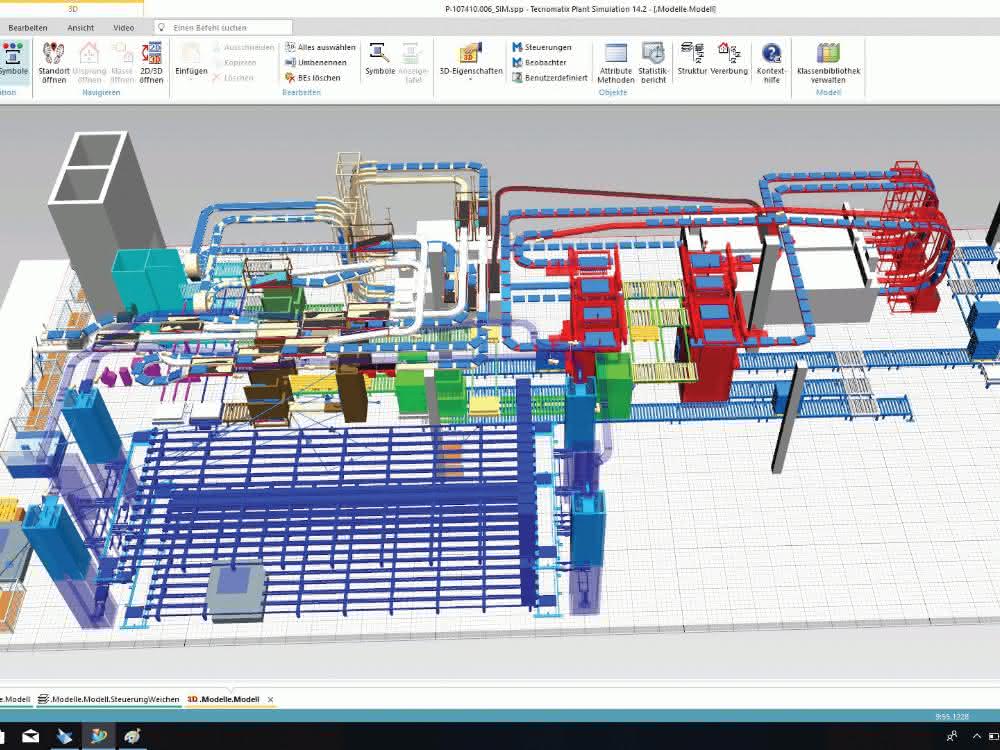Viewport: 1000px width, 750px height.
Task: Expand the Einfügen dropdown arrow
Action: coord(191,80)
